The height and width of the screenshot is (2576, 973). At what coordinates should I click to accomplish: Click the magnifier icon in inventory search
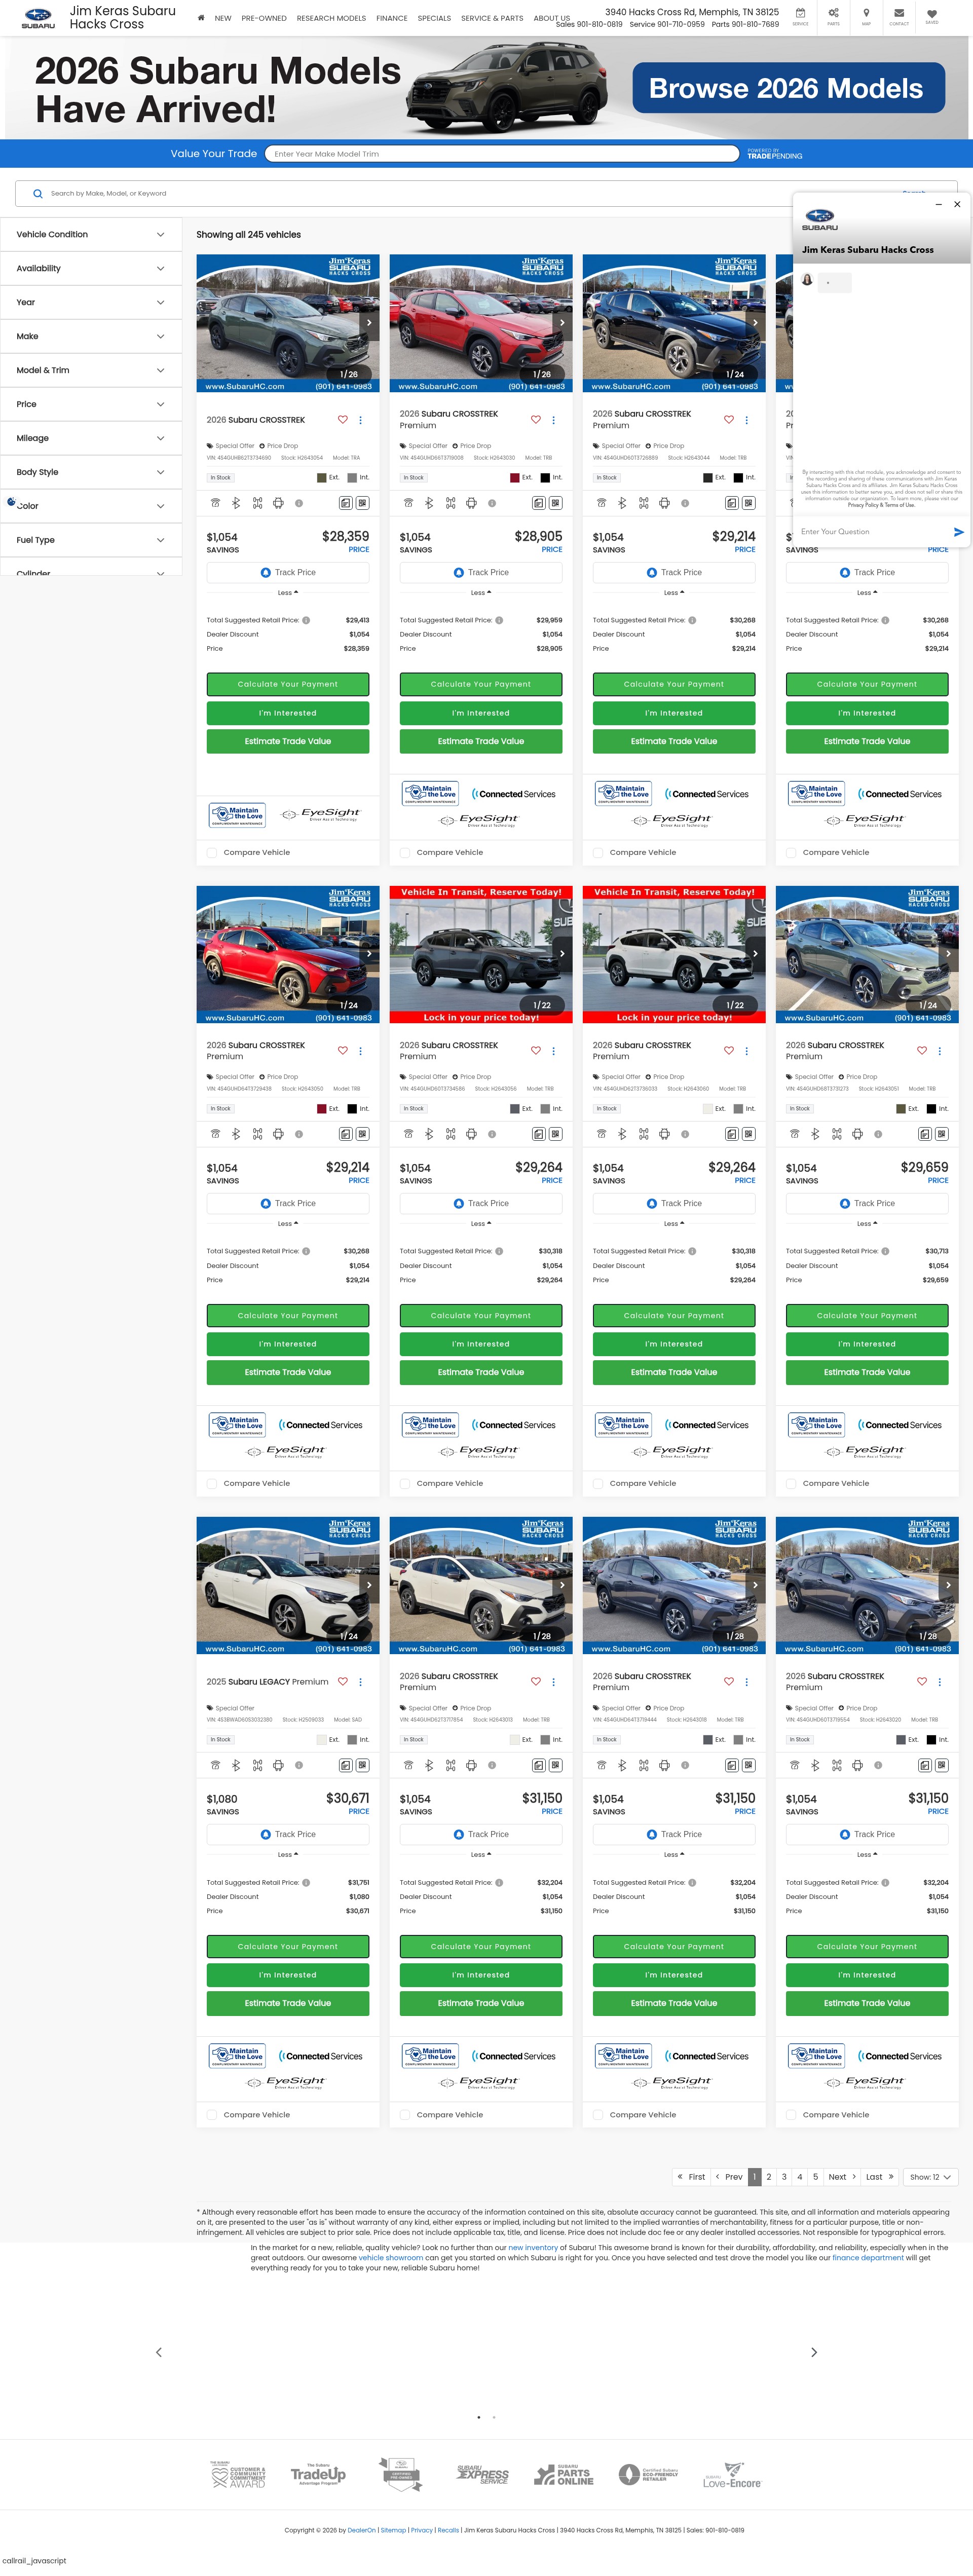[38, 194]
